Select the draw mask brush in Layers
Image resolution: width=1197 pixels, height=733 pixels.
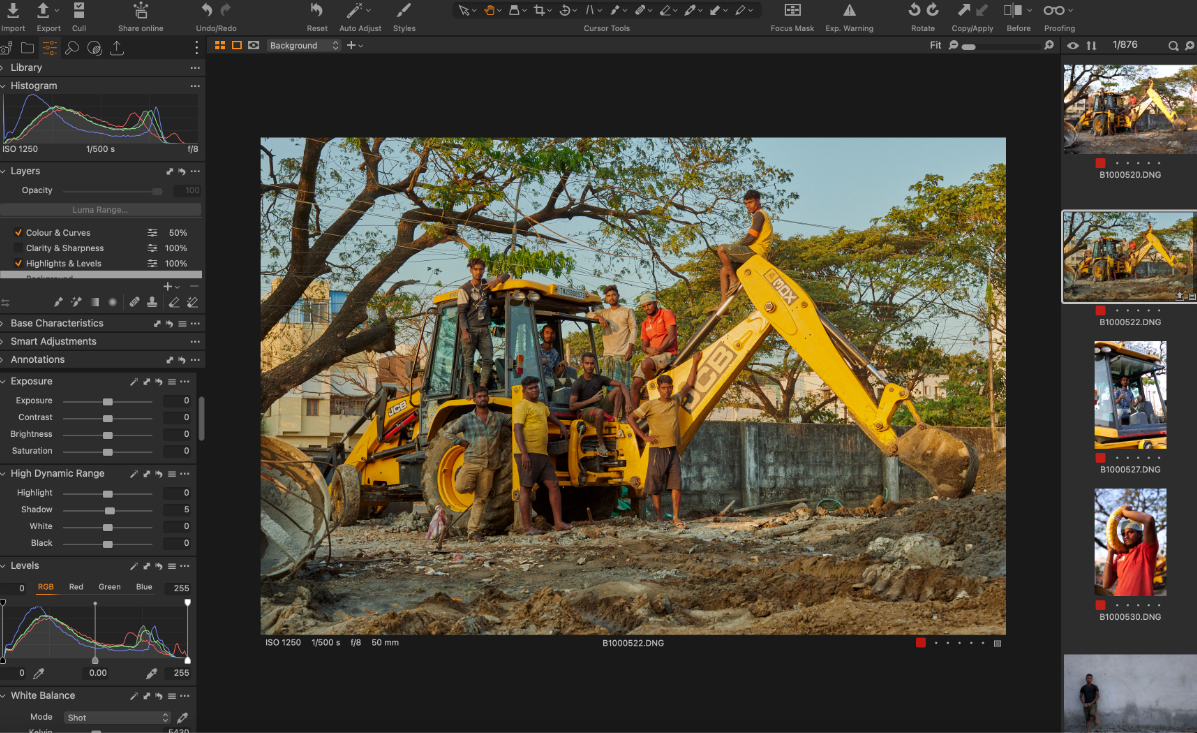tap(58, 302)
